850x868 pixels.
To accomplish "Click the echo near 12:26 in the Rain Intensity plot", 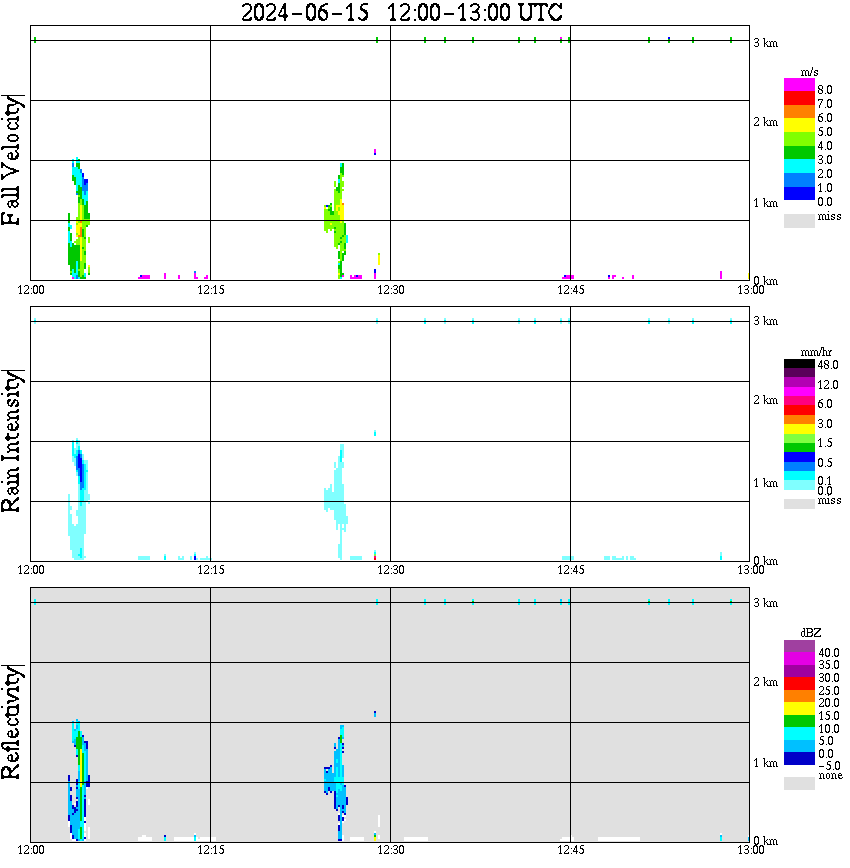I will pyautogui.click(x=336, y=501).
